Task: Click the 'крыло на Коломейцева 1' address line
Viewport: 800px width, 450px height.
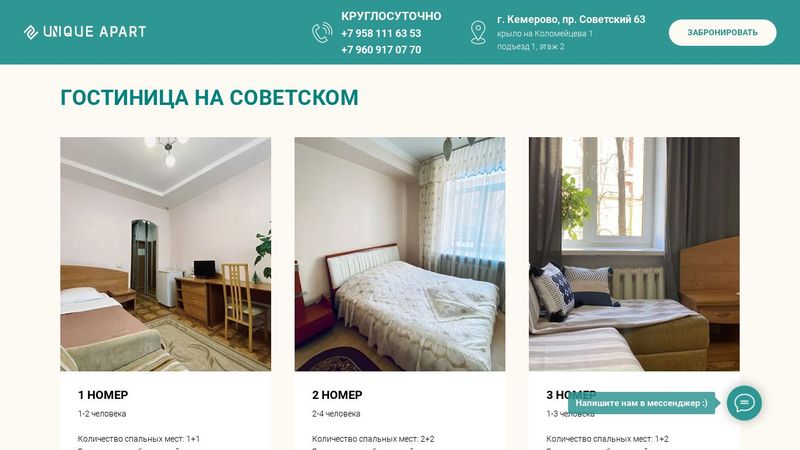Action: tap(545, 34)
